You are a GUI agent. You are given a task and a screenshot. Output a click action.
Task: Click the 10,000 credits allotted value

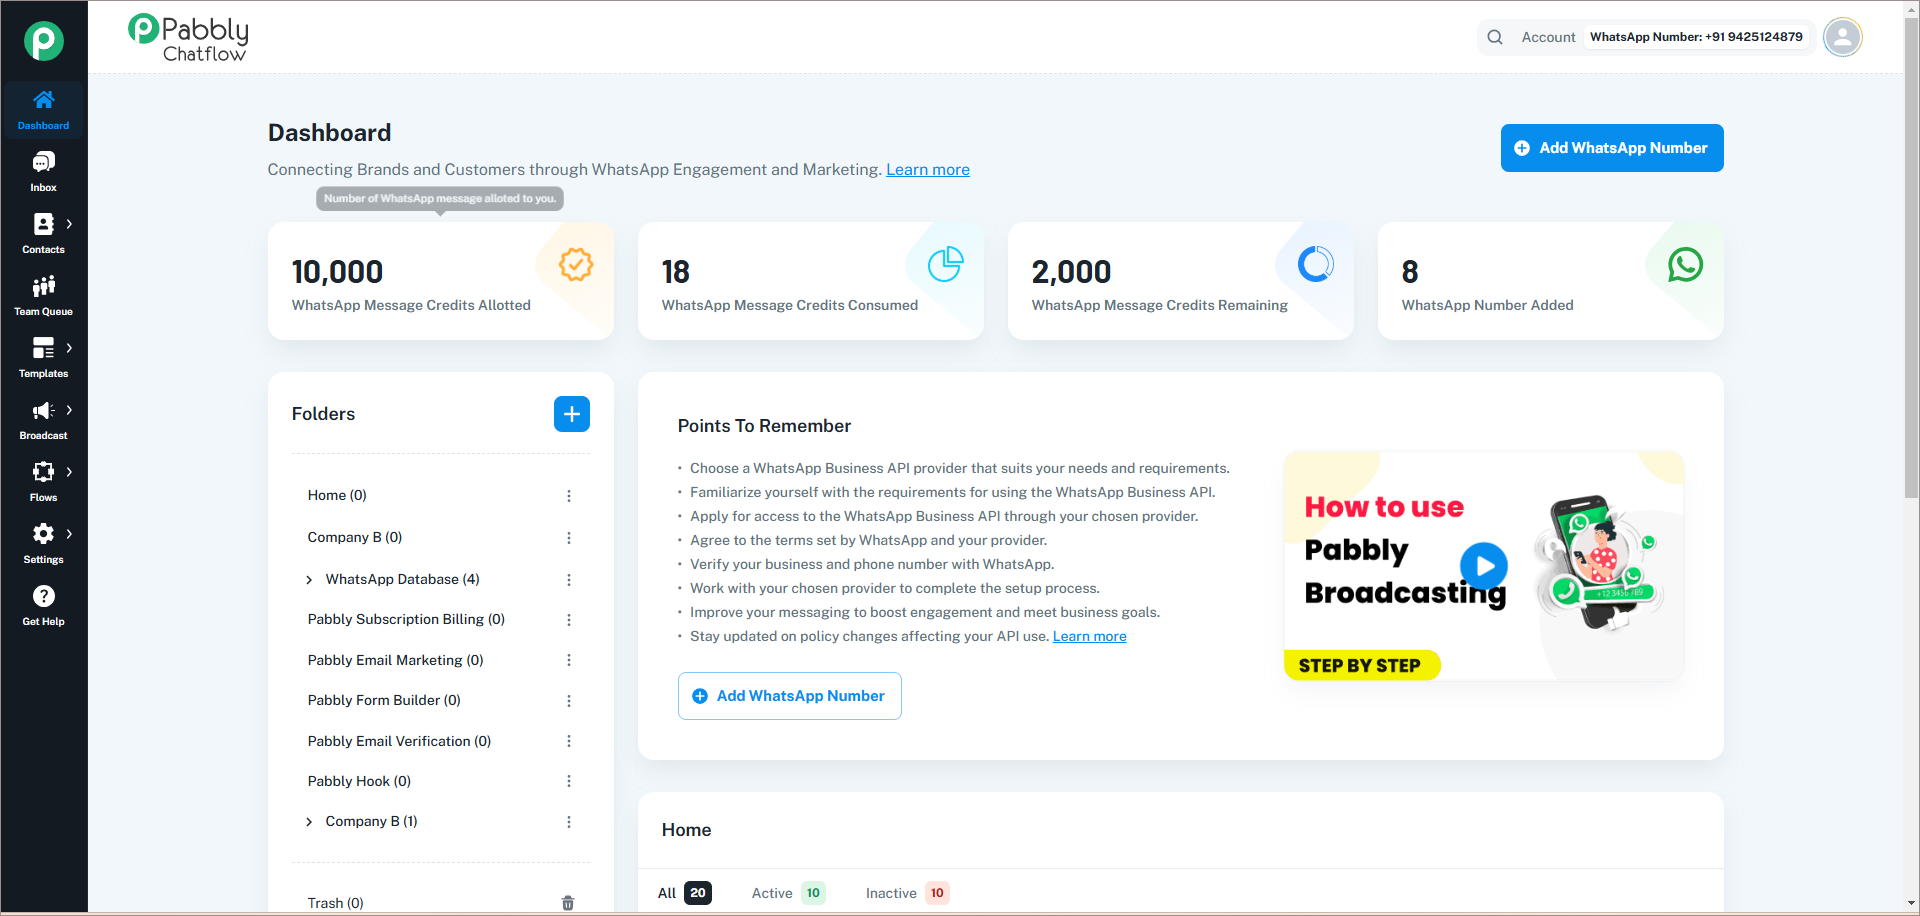click(337, 272)
